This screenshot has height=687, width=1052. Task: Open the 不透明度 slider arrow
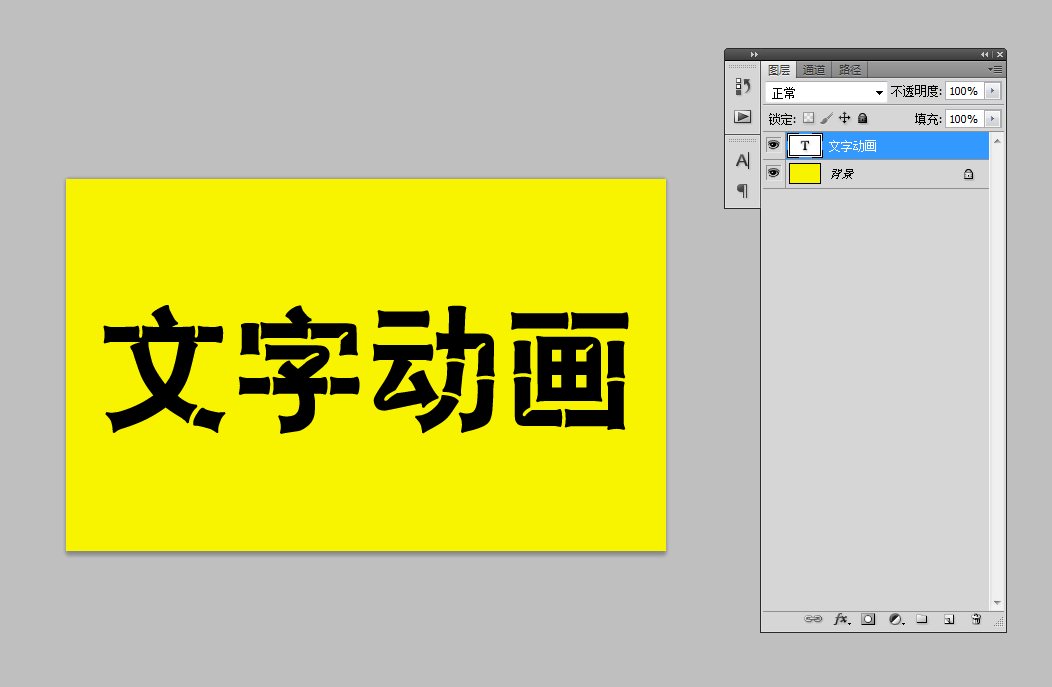[993, 91]
